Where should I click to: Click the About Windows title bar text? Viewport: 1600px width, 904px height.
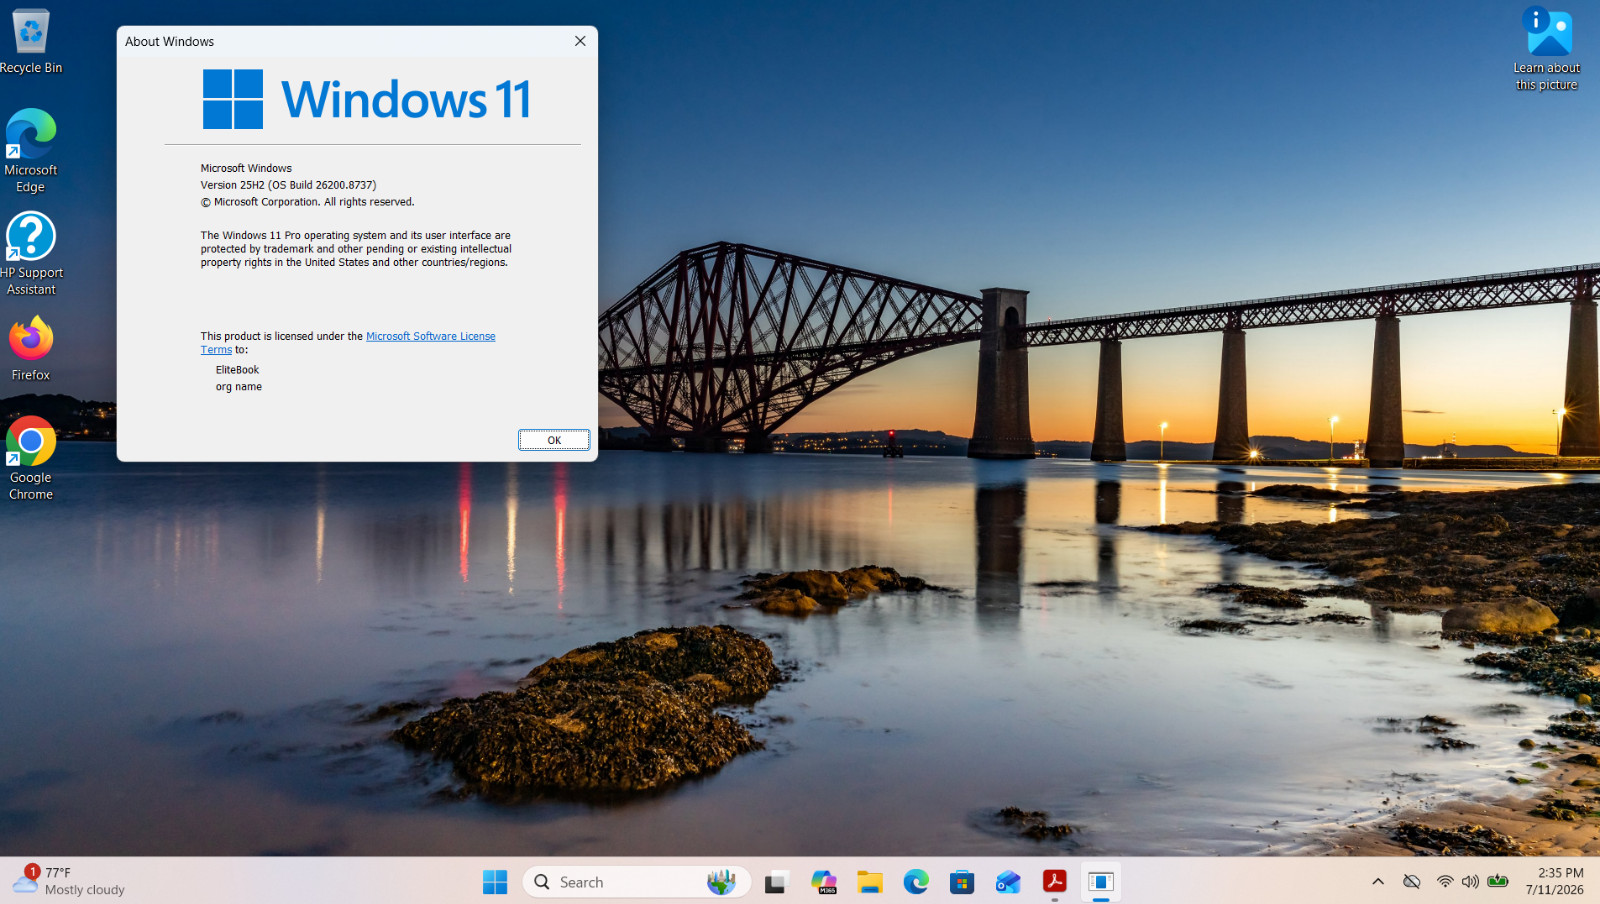coord(169,42)
